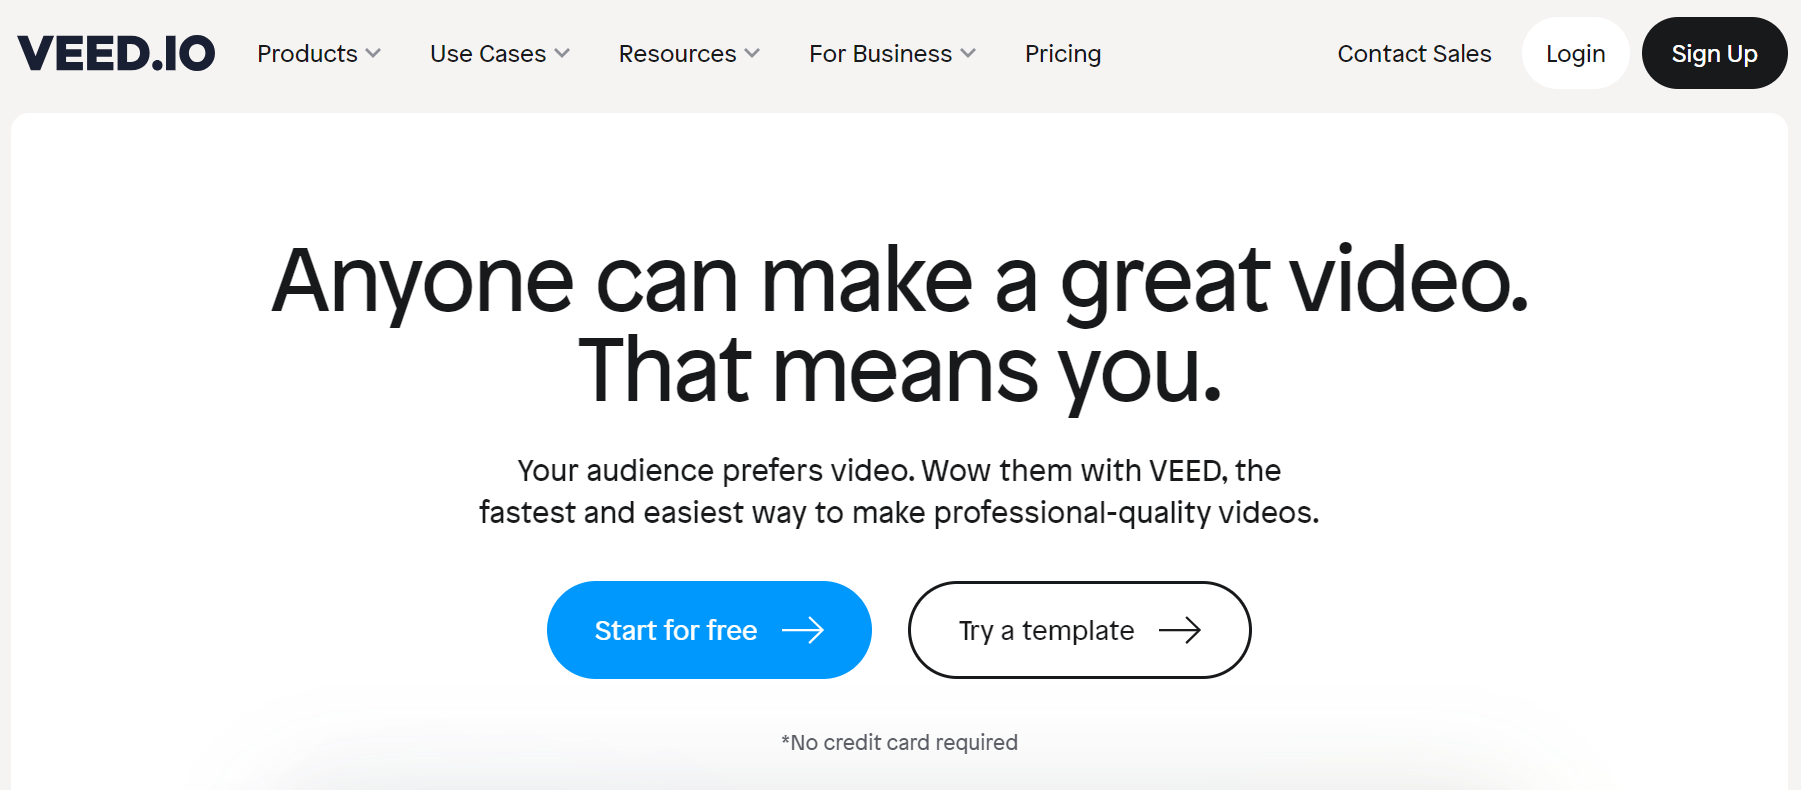Click the 'Your audience prefers video' subtitle text
The image size is (1801, 790).
click(899, 491)
